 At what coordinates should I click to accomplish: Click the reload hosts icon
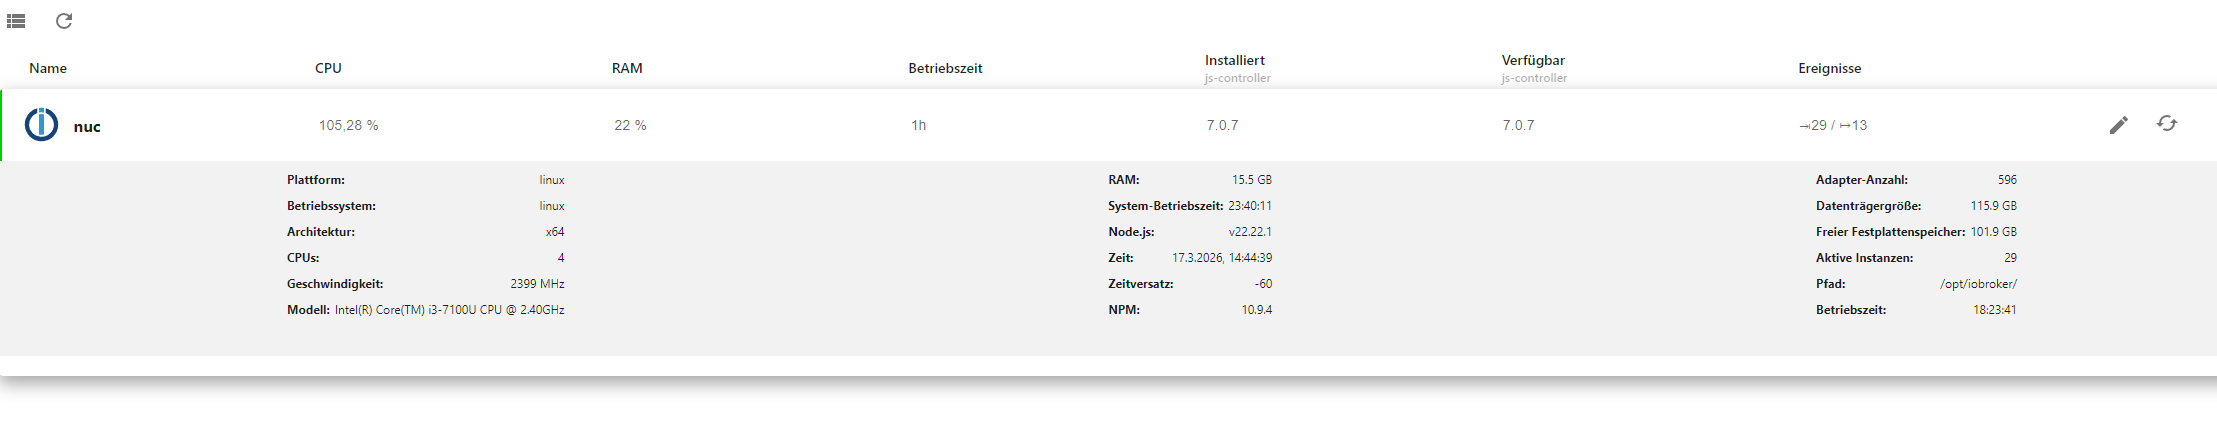64,21
